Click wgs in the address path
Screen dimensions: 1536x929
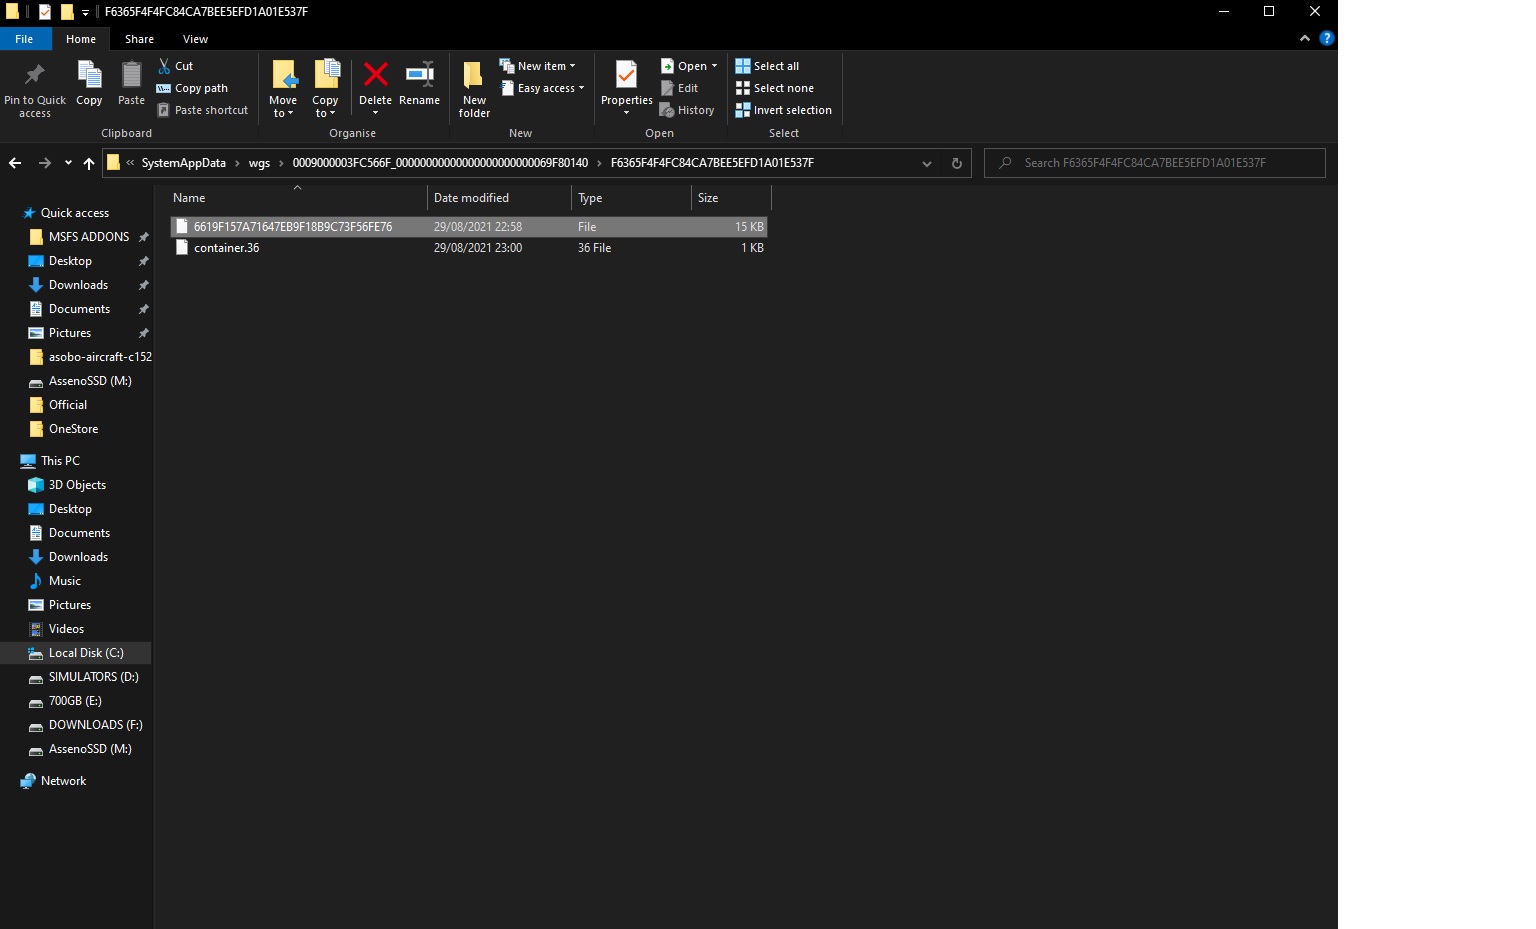[x=259, y=163]
